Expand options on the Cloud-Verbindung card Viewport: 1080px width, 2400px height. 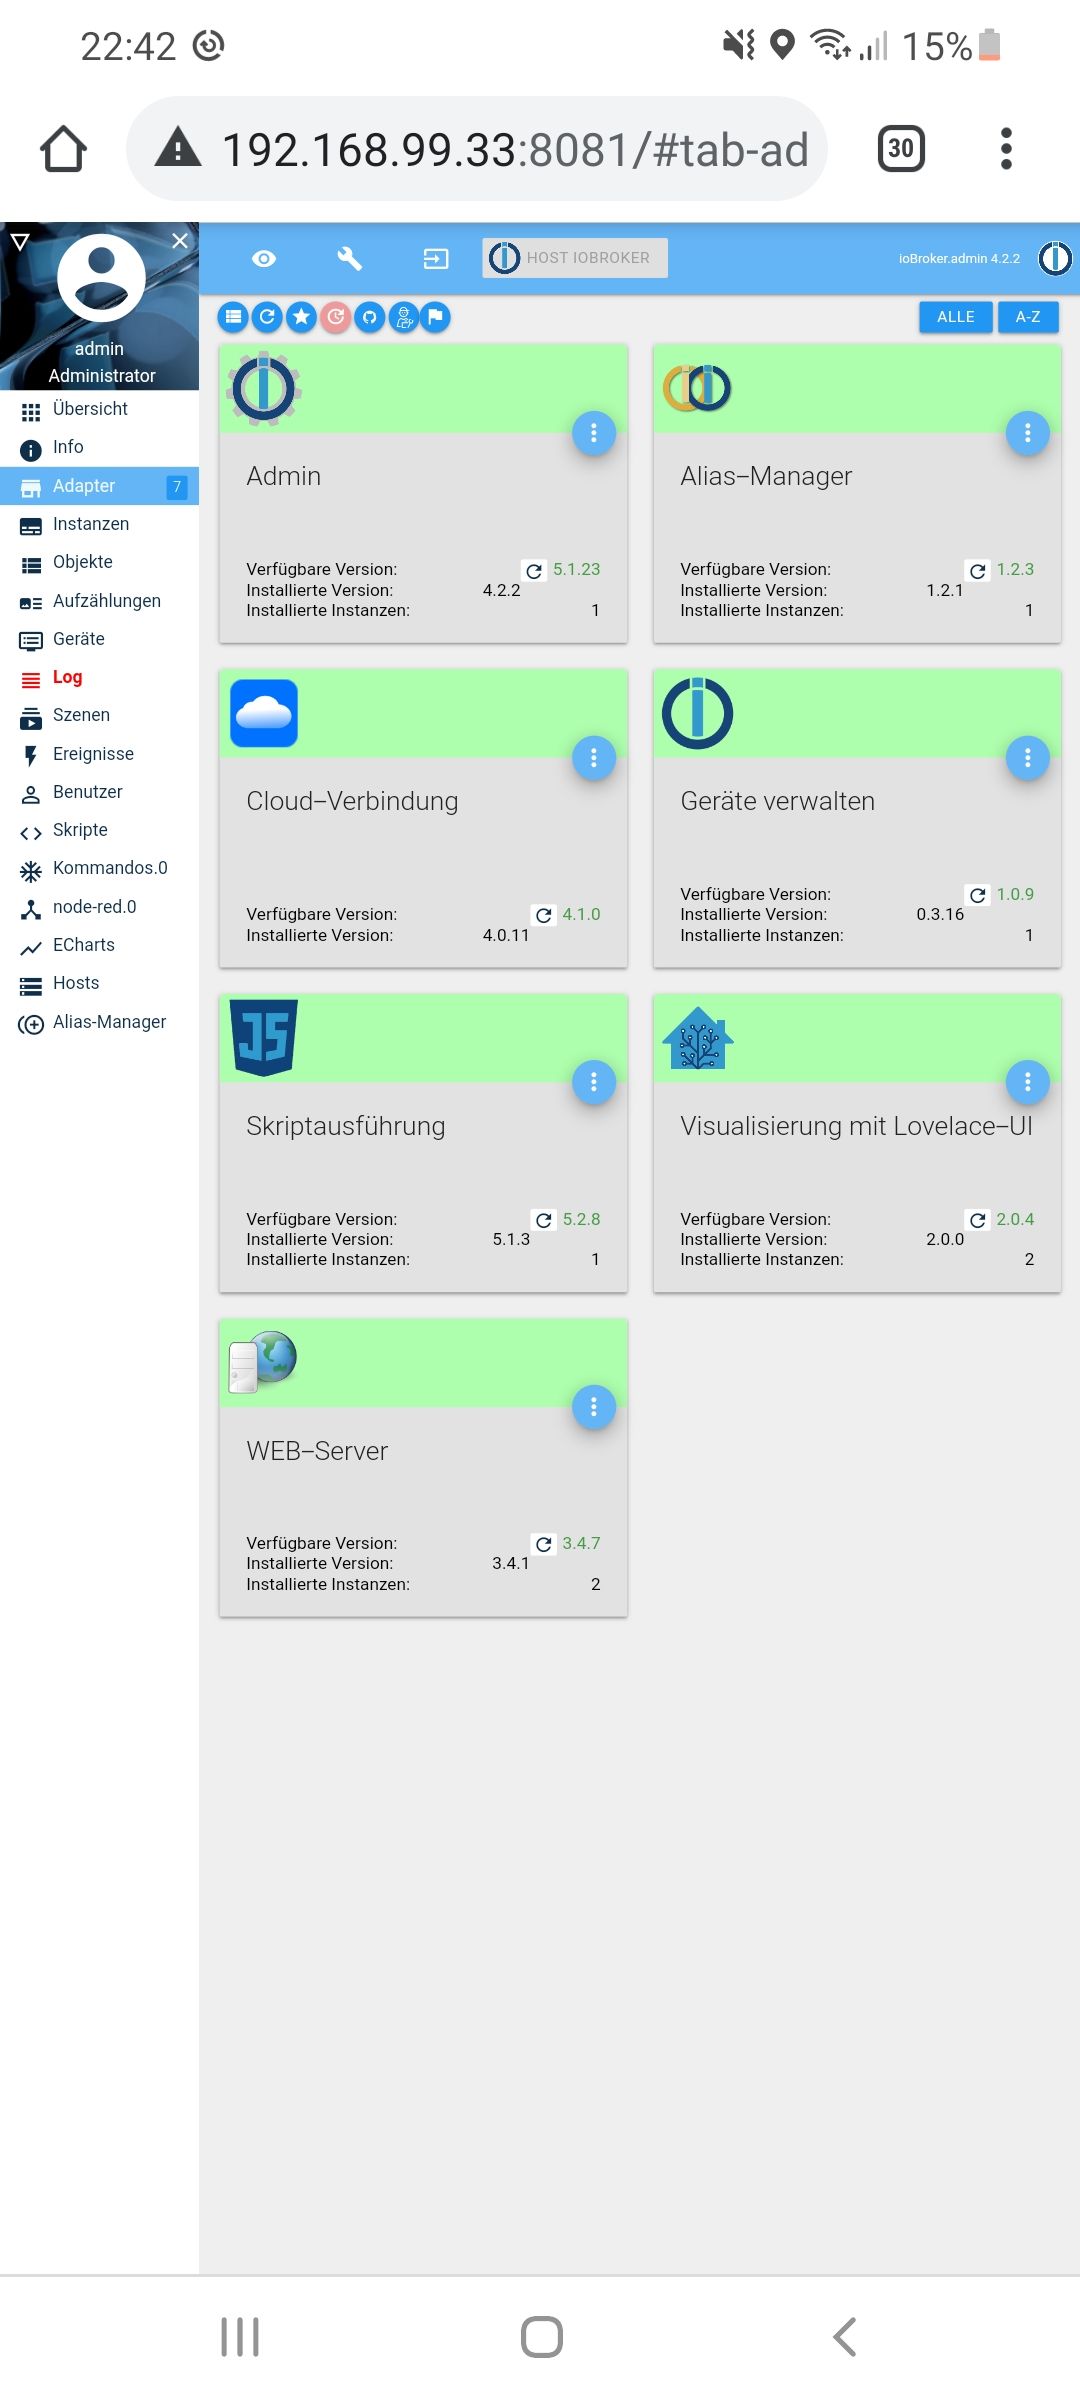(594, 758)
